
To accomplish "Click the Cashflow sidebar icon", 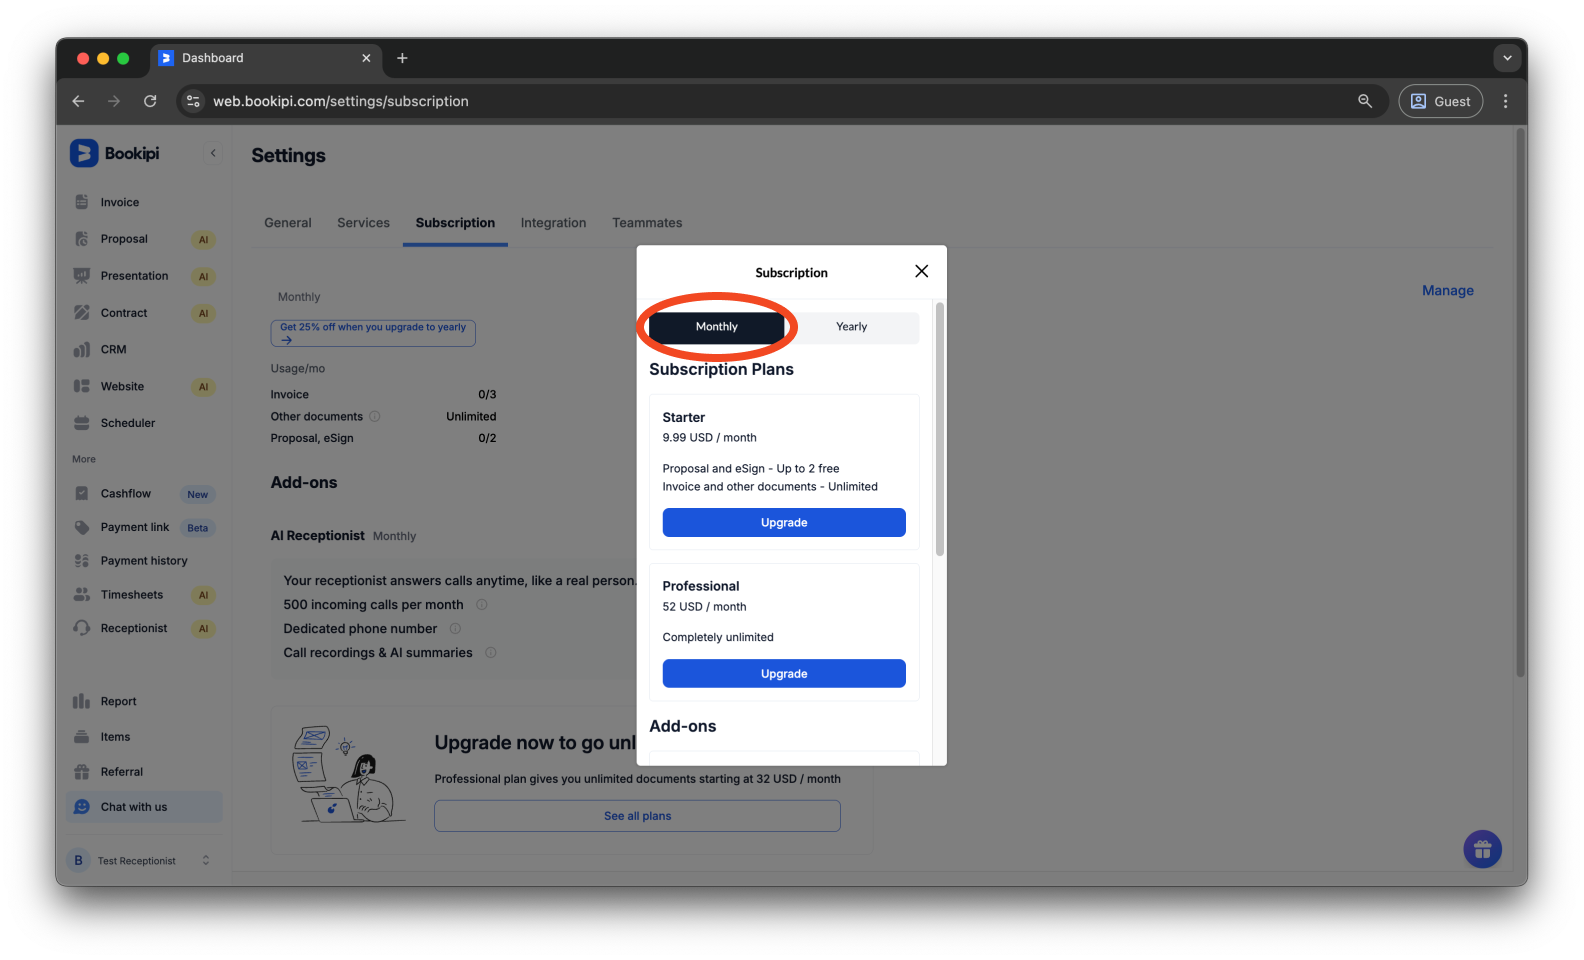I will [82, 493].
